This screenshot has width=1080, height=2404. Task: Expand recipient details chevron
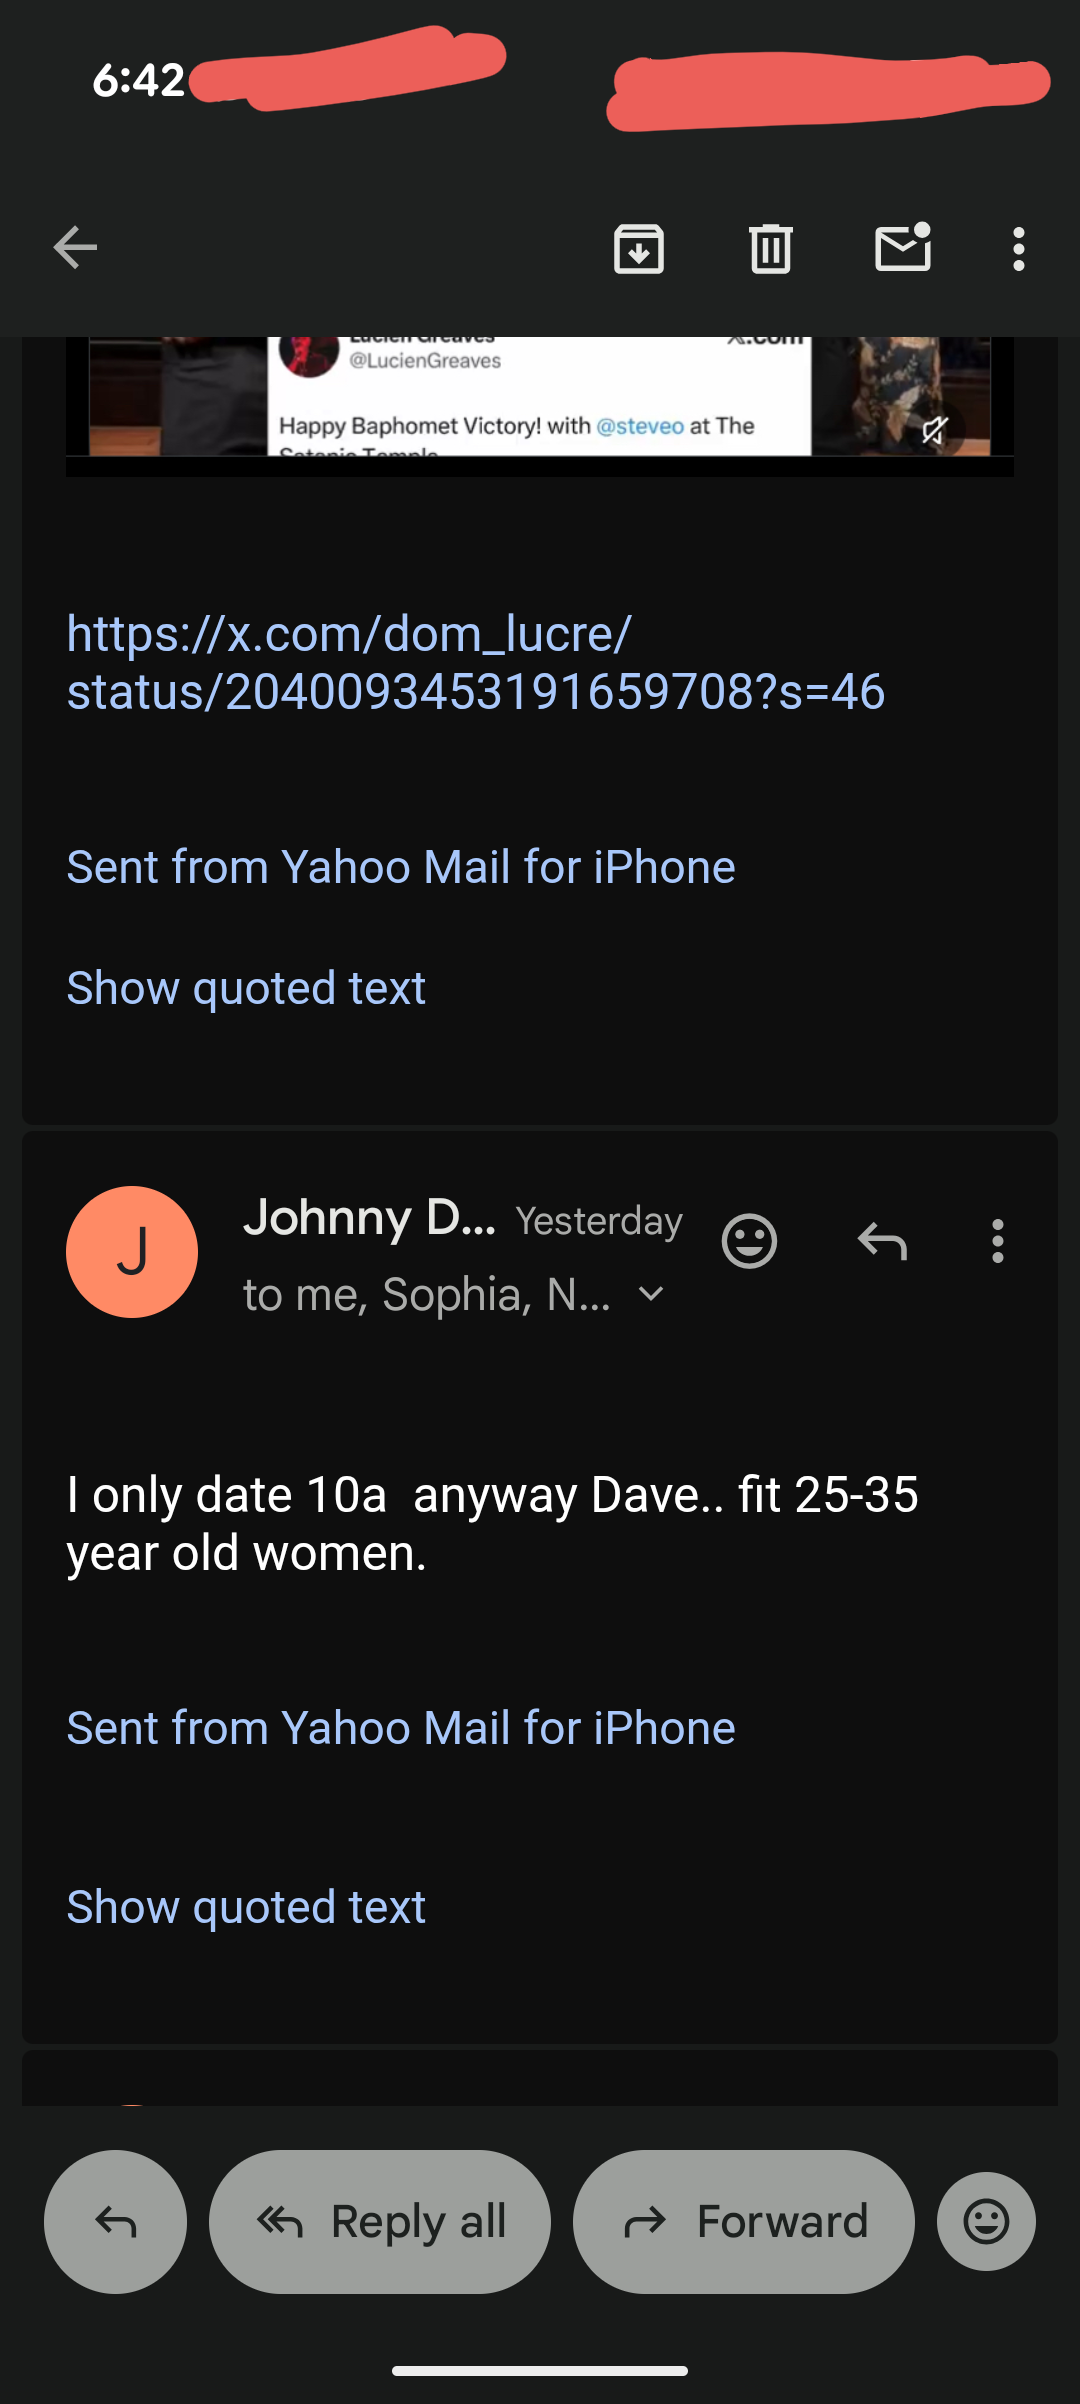point(651,1294)
